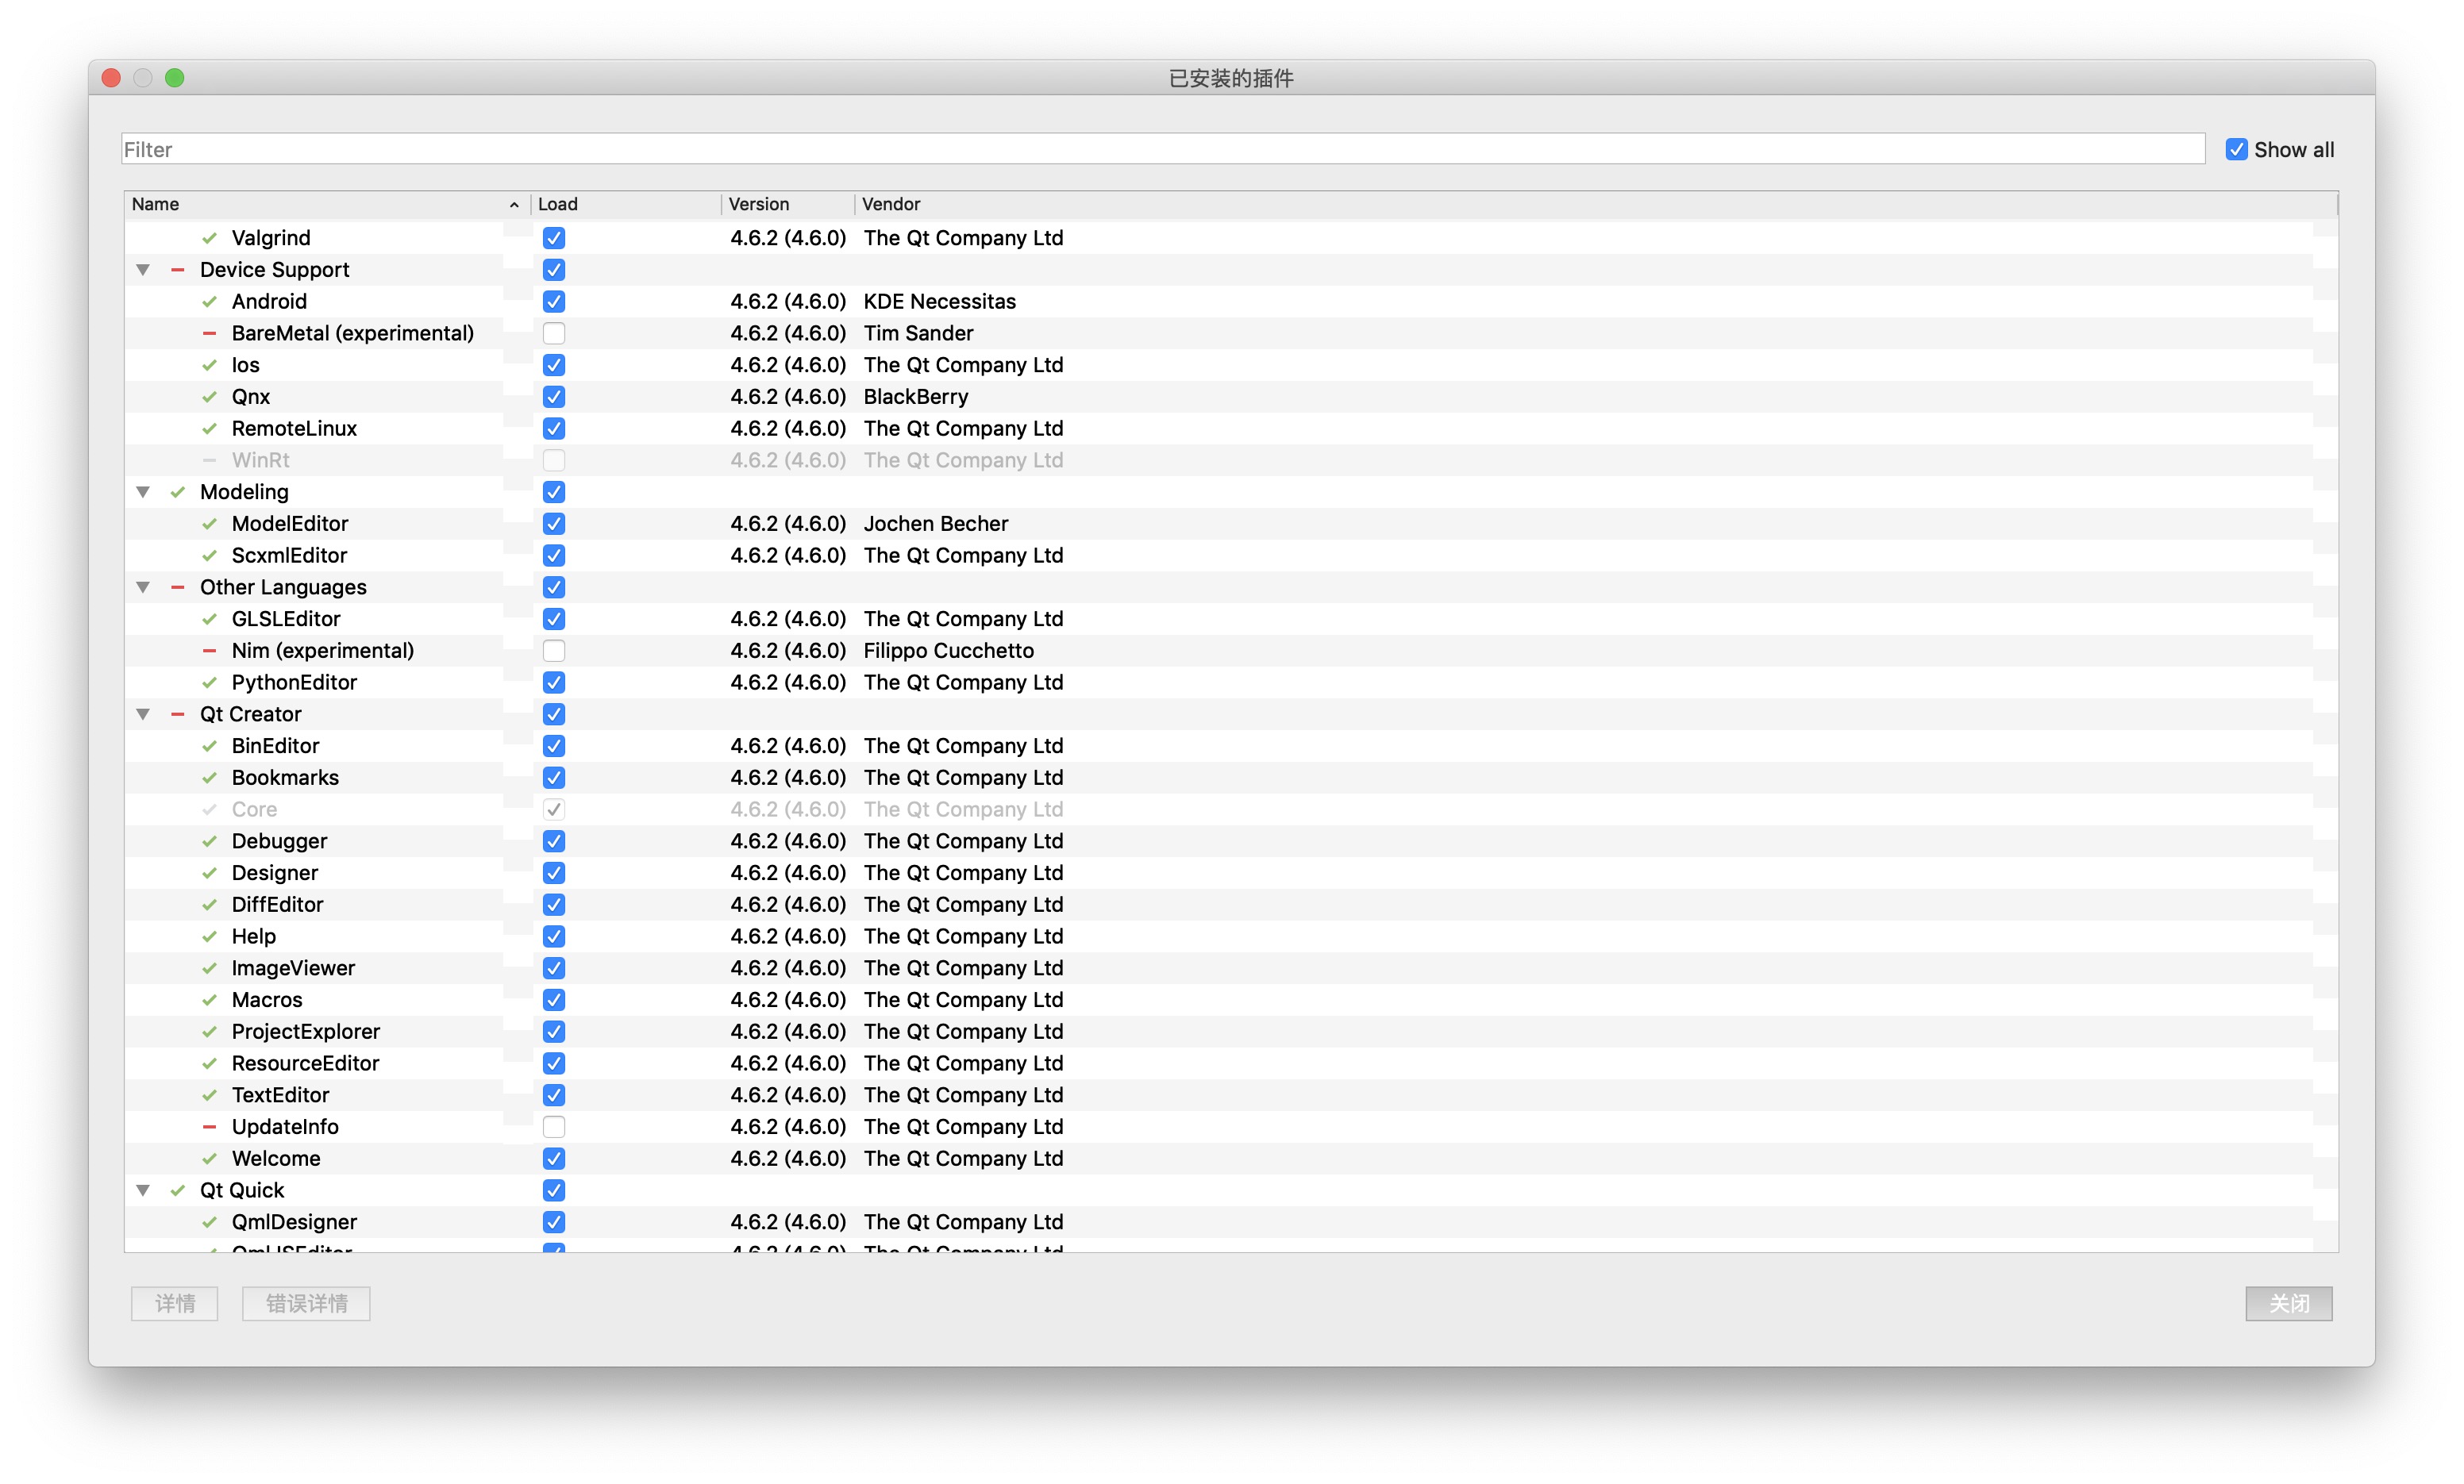Image resolution: width=2464 pixels, height=1484 pixels.
Task: Click the green check icon beside PythonEditor
Action: [209, 683]
